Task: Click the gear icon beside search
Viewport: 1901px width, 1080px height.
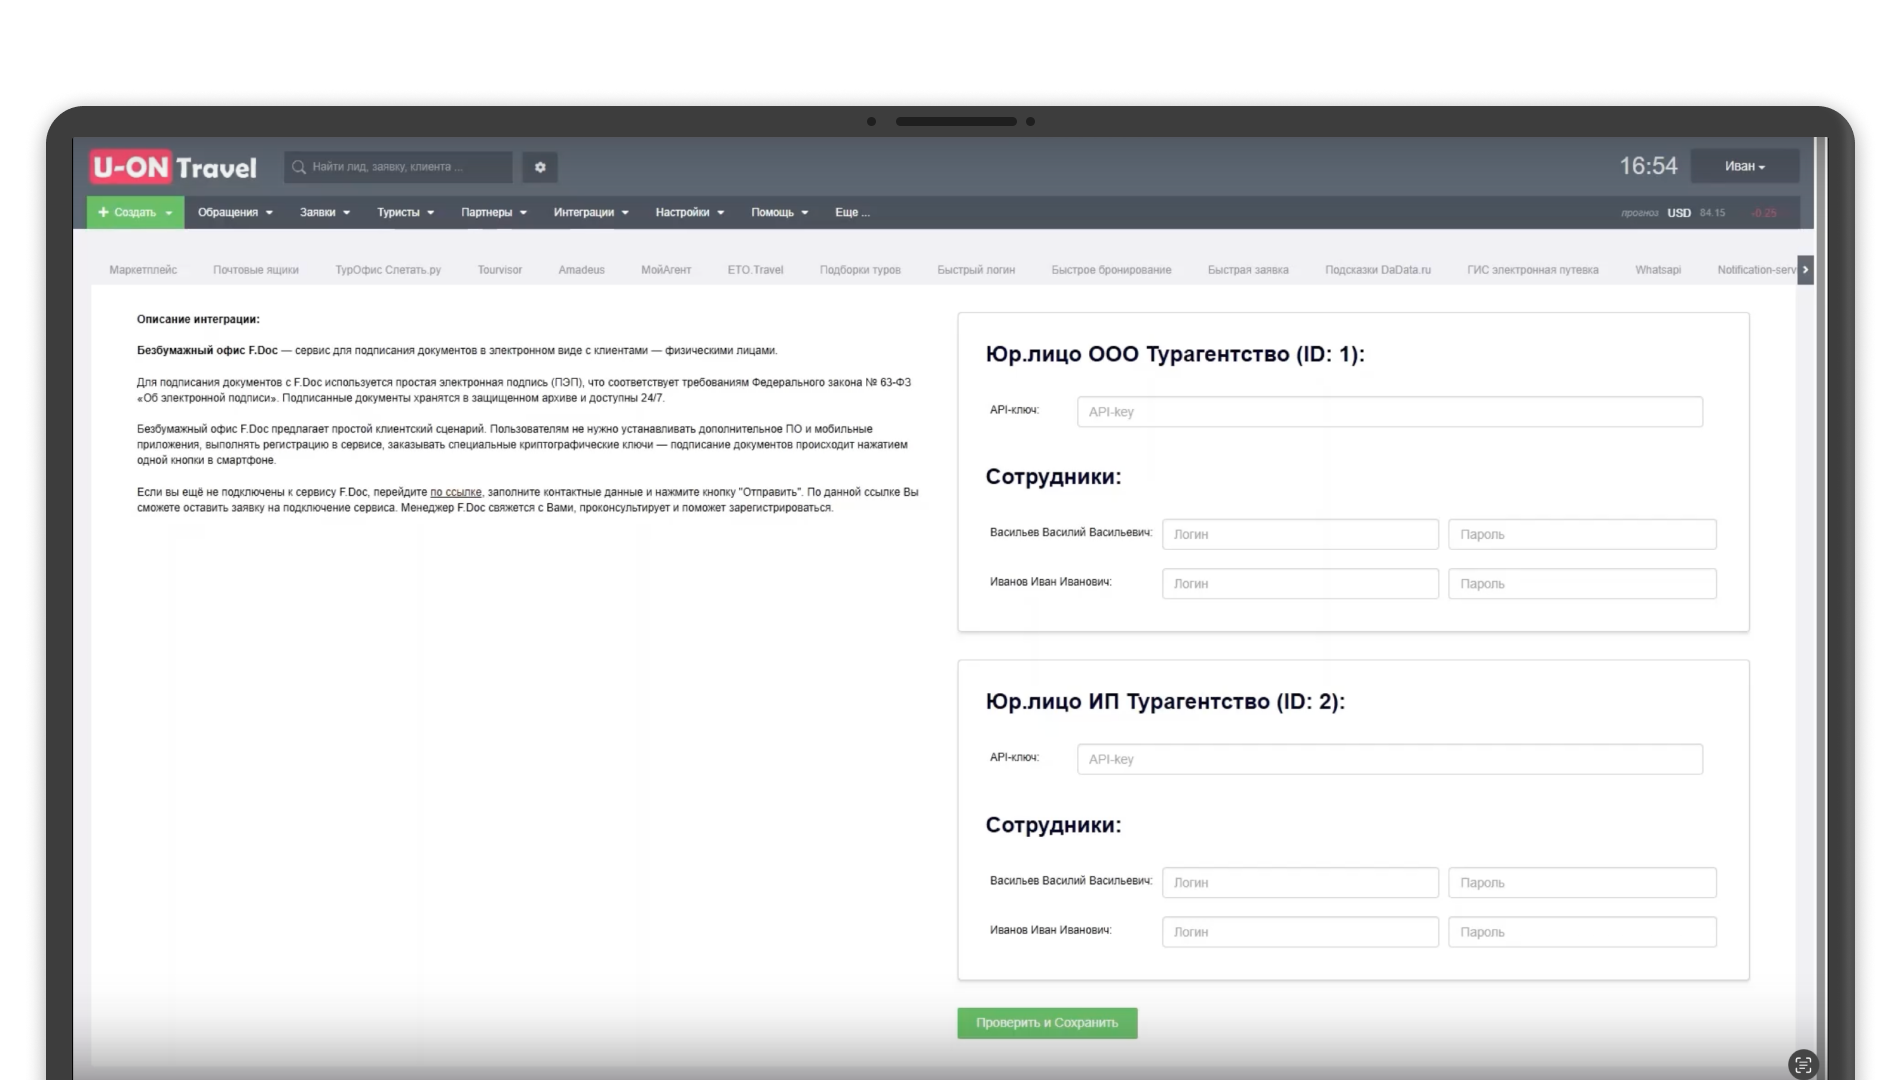Action: 540,167
